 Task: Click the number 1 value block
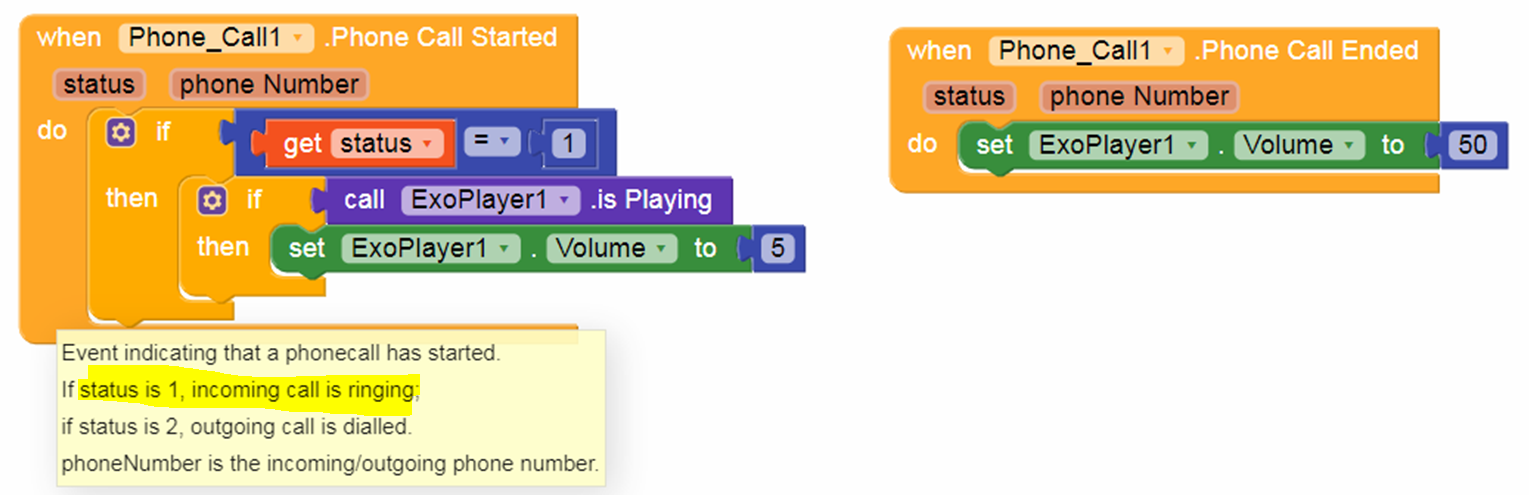click(x=567, y=144)
